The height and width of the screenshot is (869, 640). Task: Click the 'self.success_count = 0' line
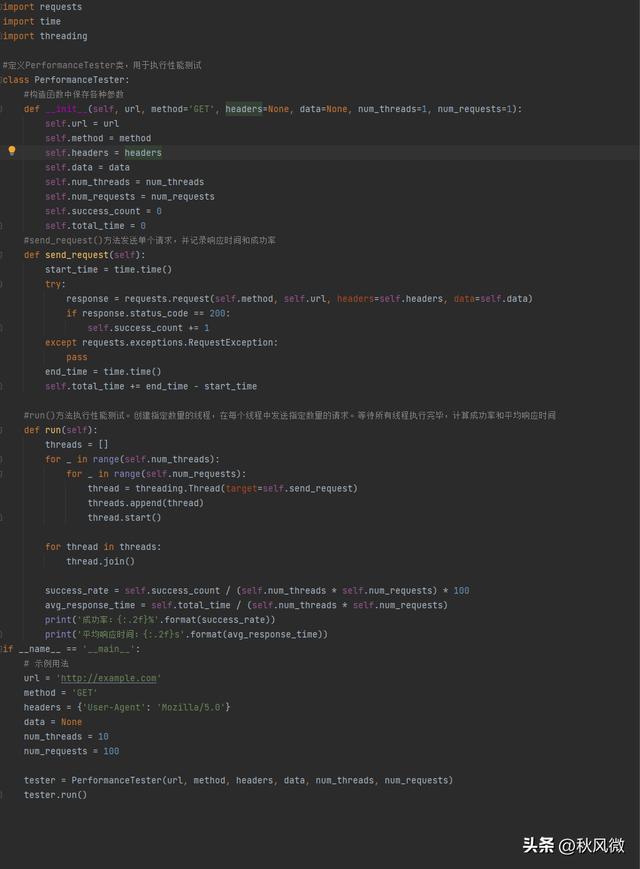104,211
